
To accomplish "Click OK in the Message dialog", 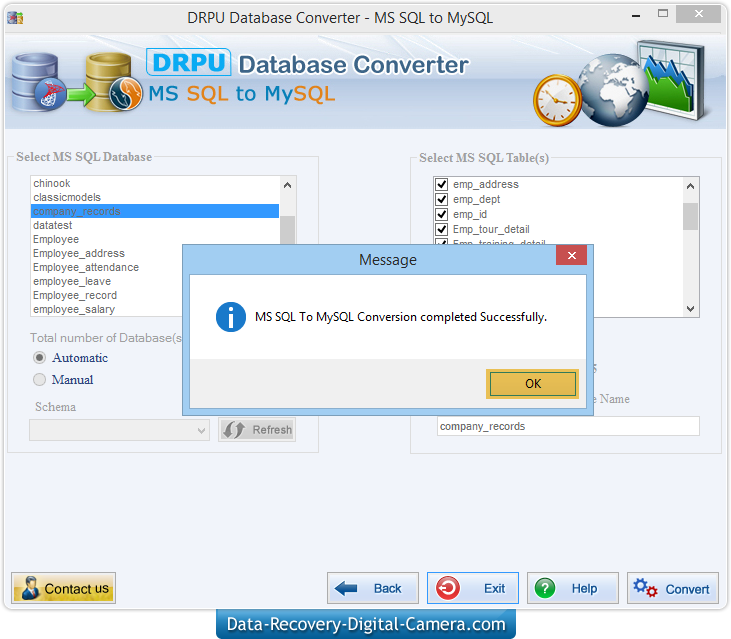I will coord(532,384).
